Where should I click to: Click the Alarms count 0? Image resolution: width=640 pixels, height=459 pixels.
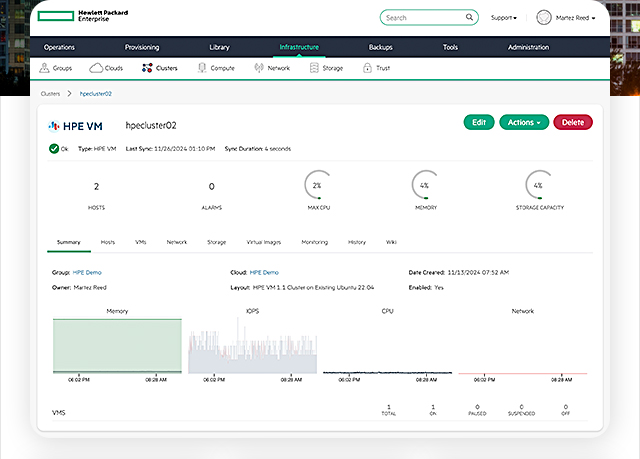211,186
